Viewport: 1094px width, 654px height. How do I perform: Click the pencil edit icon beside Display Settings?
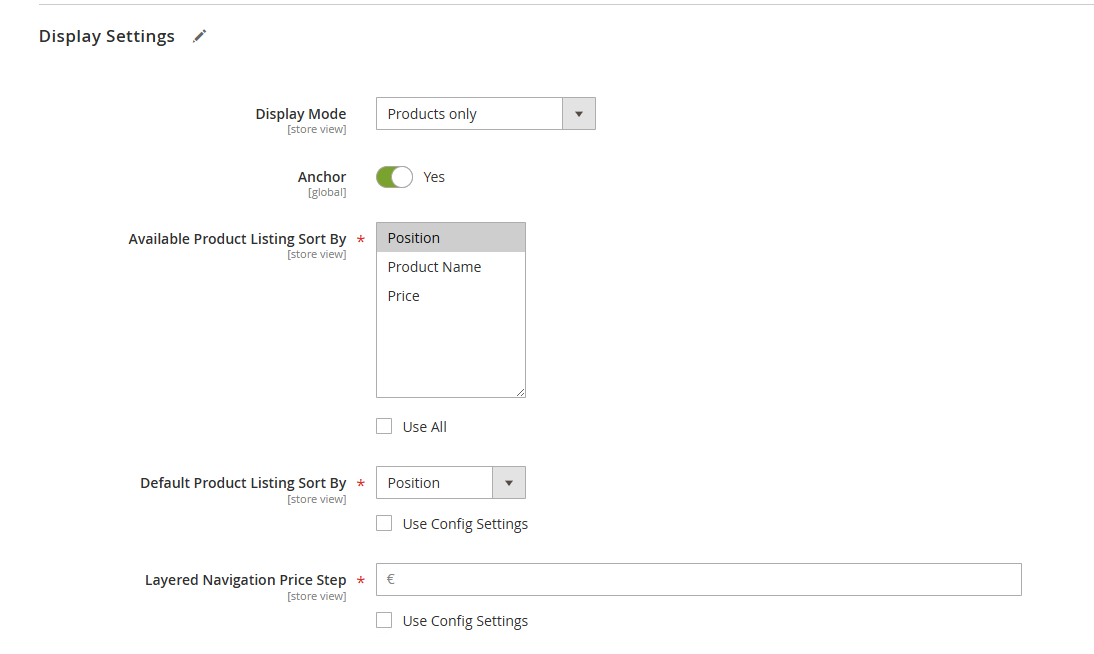[x=200, y=37]
